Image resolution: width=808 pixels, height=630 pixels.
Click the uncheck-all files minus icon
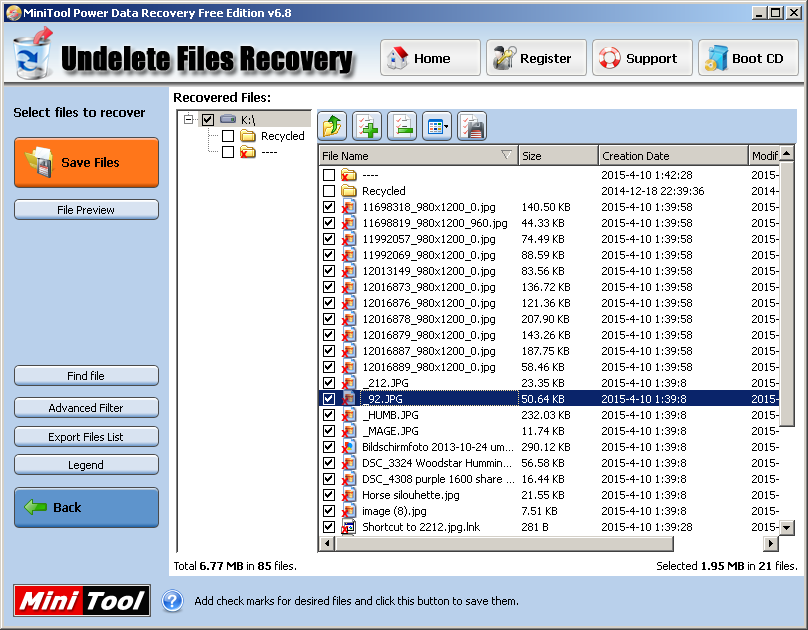pos(402,126)
